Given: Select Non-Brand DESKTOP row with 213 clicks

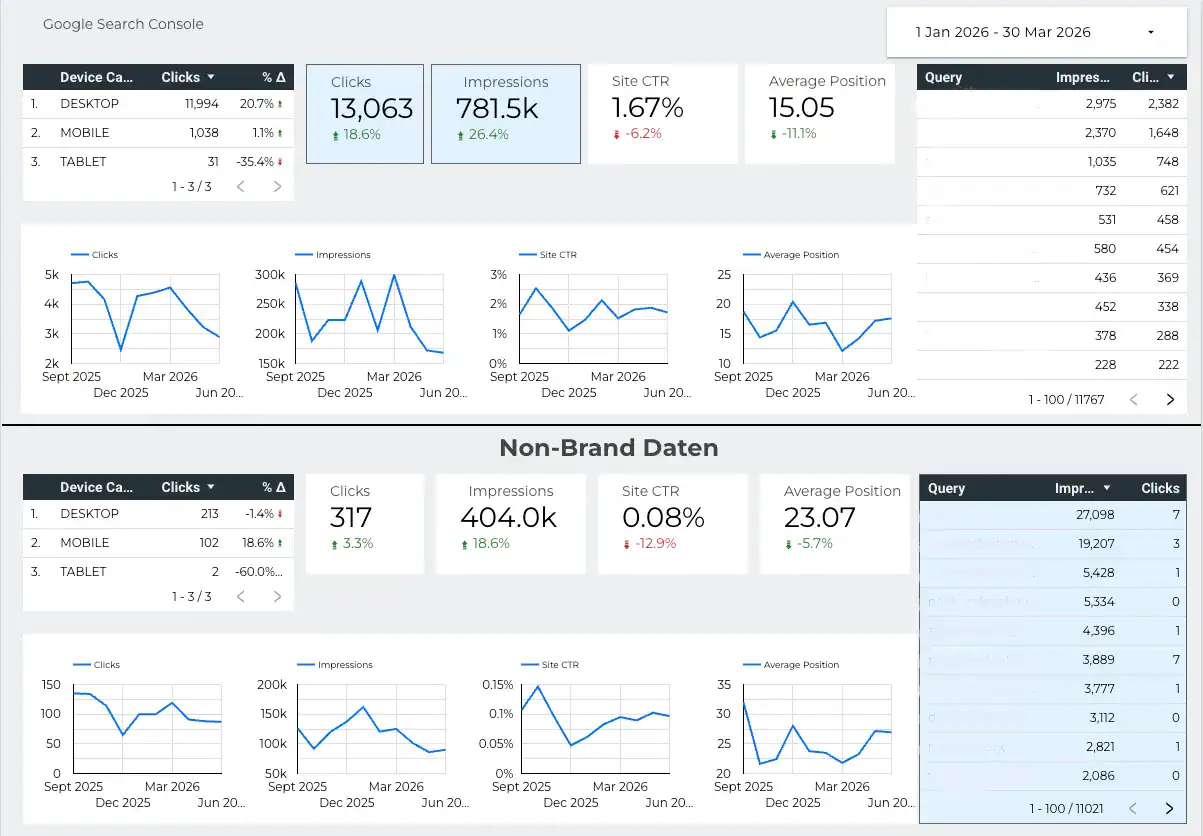Looking at the screenshot, I should (158, 514).
